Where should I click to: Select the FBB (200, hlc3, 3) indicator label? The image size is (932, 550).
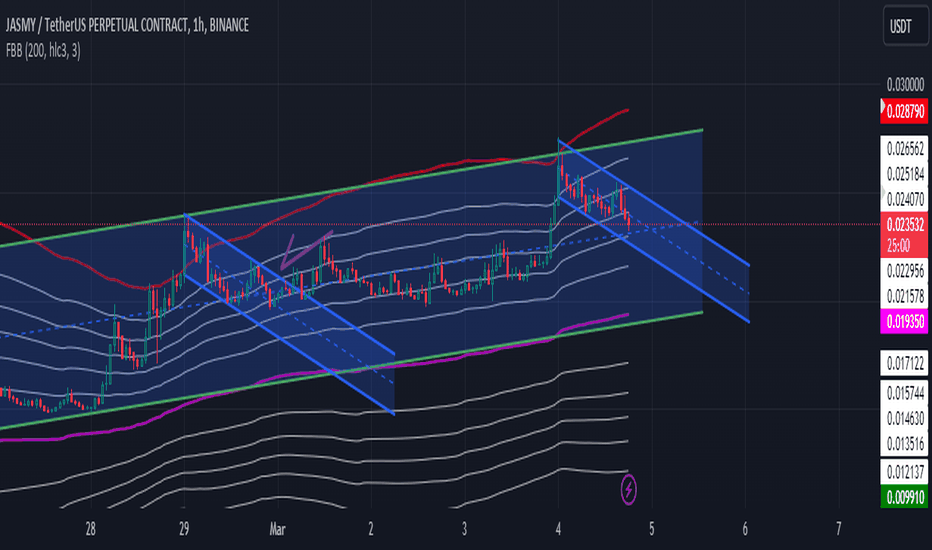point(43,51)
